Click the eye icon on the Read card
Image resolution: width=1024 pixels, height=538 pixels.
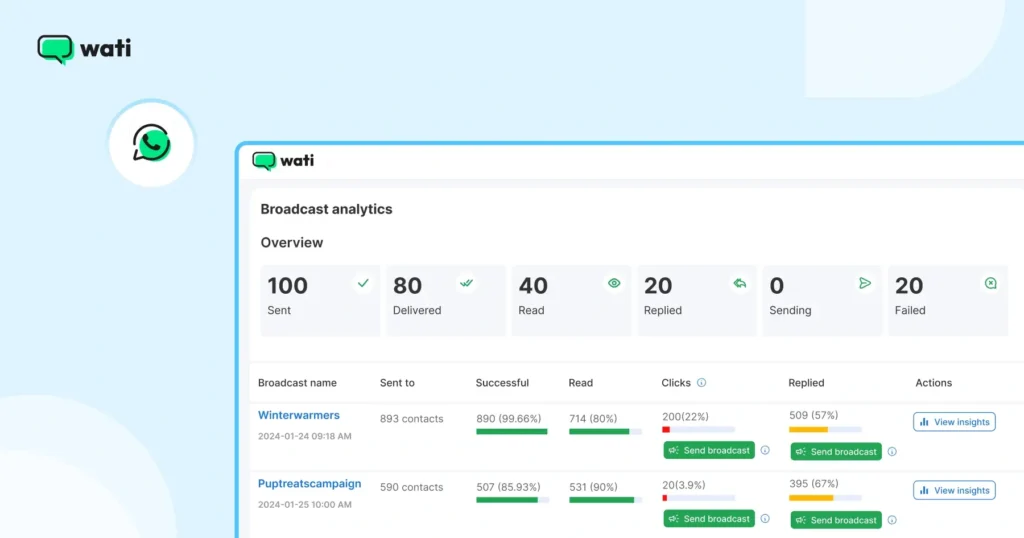click(x=614, y=283)
